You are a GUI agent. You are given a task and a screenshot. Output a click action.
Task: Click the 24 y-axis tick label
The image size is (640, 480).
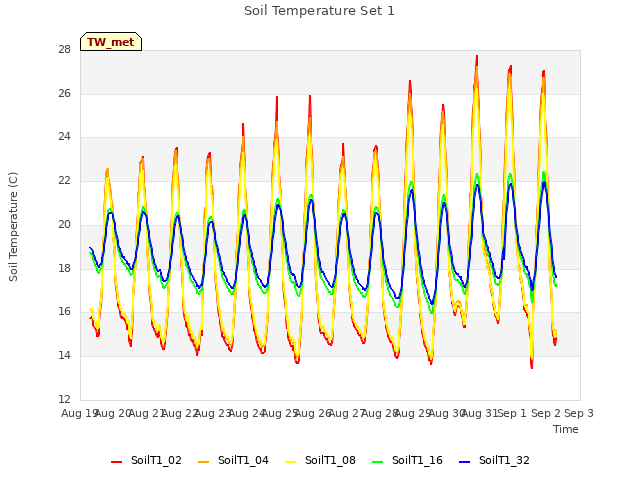tap(64, 137)
